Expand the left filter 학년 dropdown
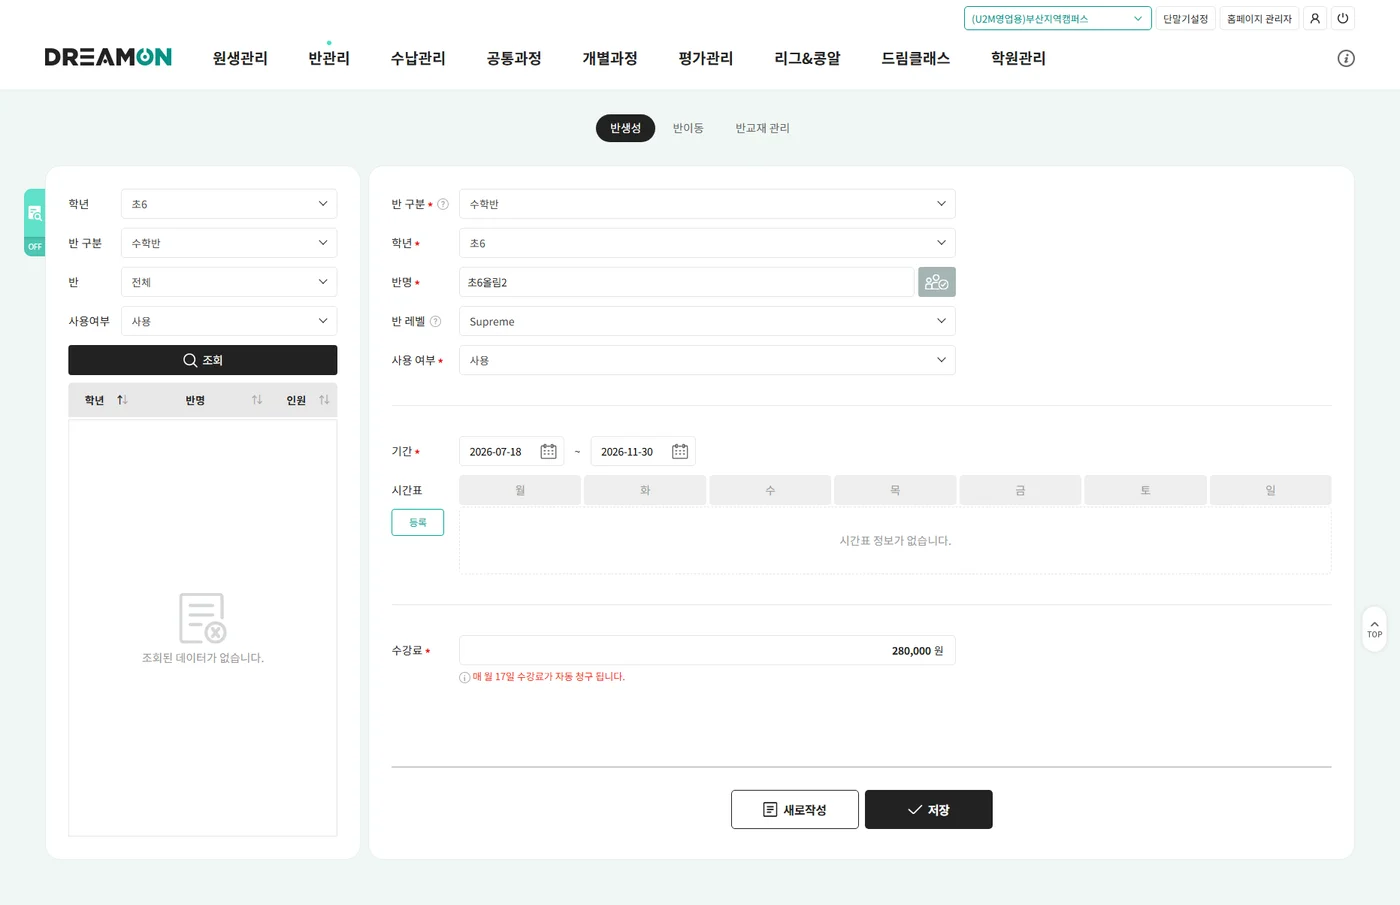 click(x=229, y=204)
